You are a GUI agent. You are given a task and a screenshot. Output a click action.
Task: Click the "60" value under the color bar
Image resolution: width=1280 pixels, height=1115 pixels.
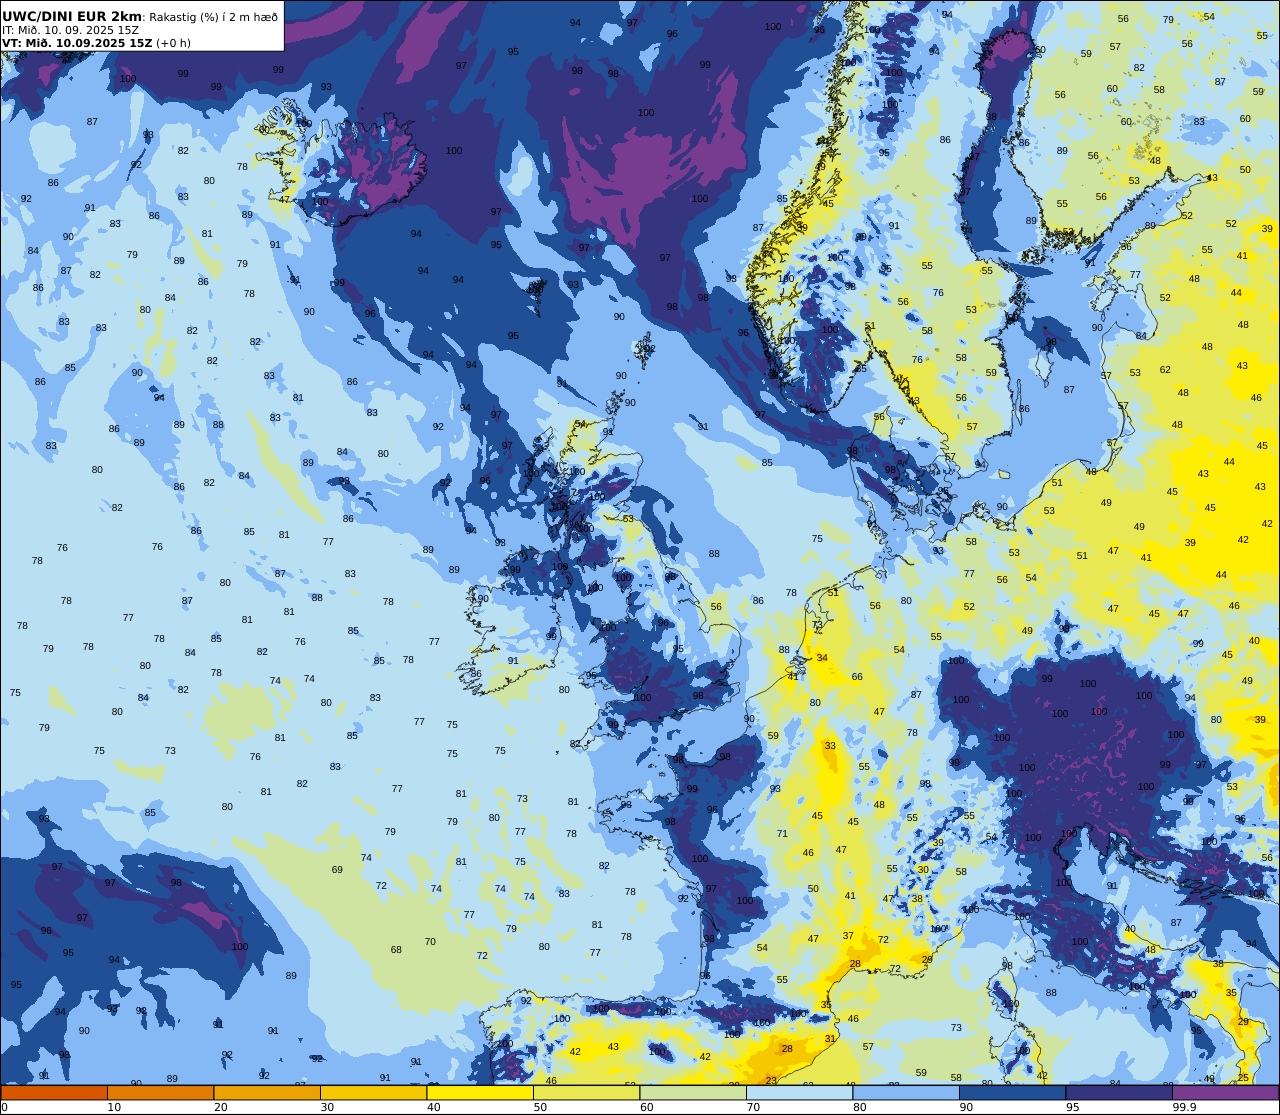[x=647, y=1107]
